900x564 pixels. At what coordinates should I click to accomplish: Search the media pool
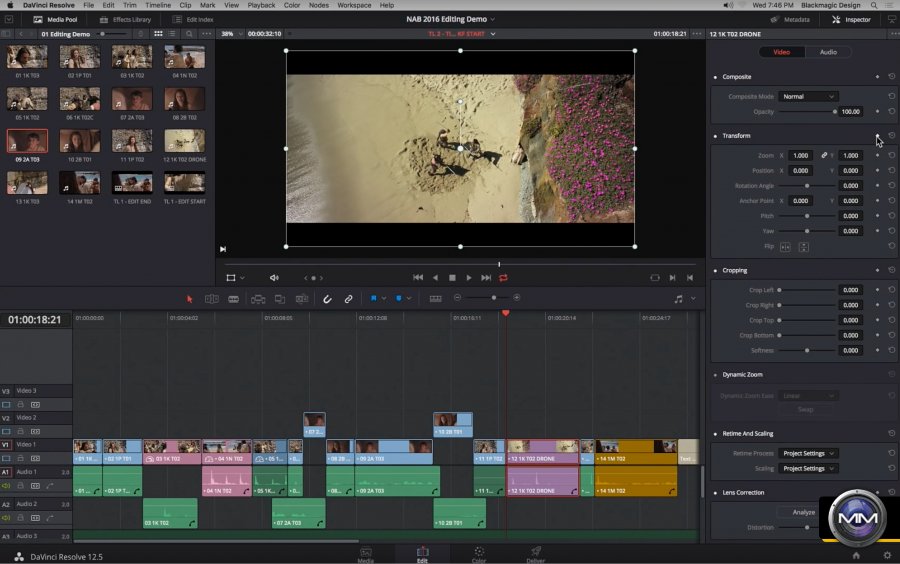189,34
